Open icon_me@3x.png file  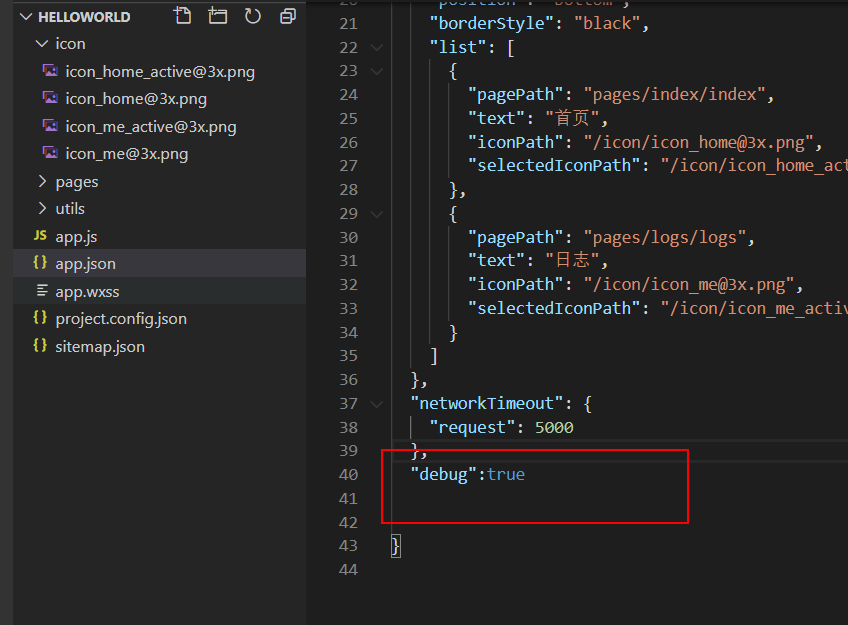pos(127,154)
